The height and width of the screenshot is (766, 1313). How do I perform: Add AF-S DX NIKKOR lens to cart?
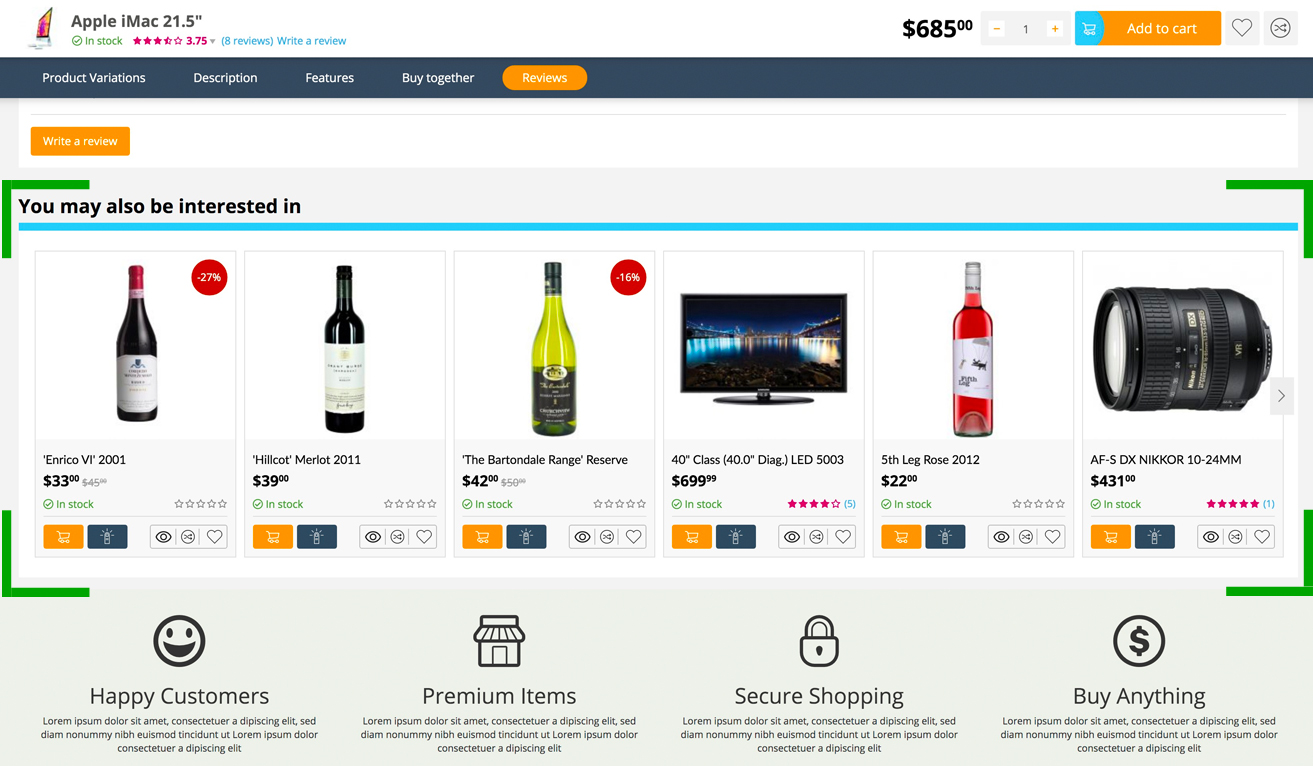[1110, 537]
